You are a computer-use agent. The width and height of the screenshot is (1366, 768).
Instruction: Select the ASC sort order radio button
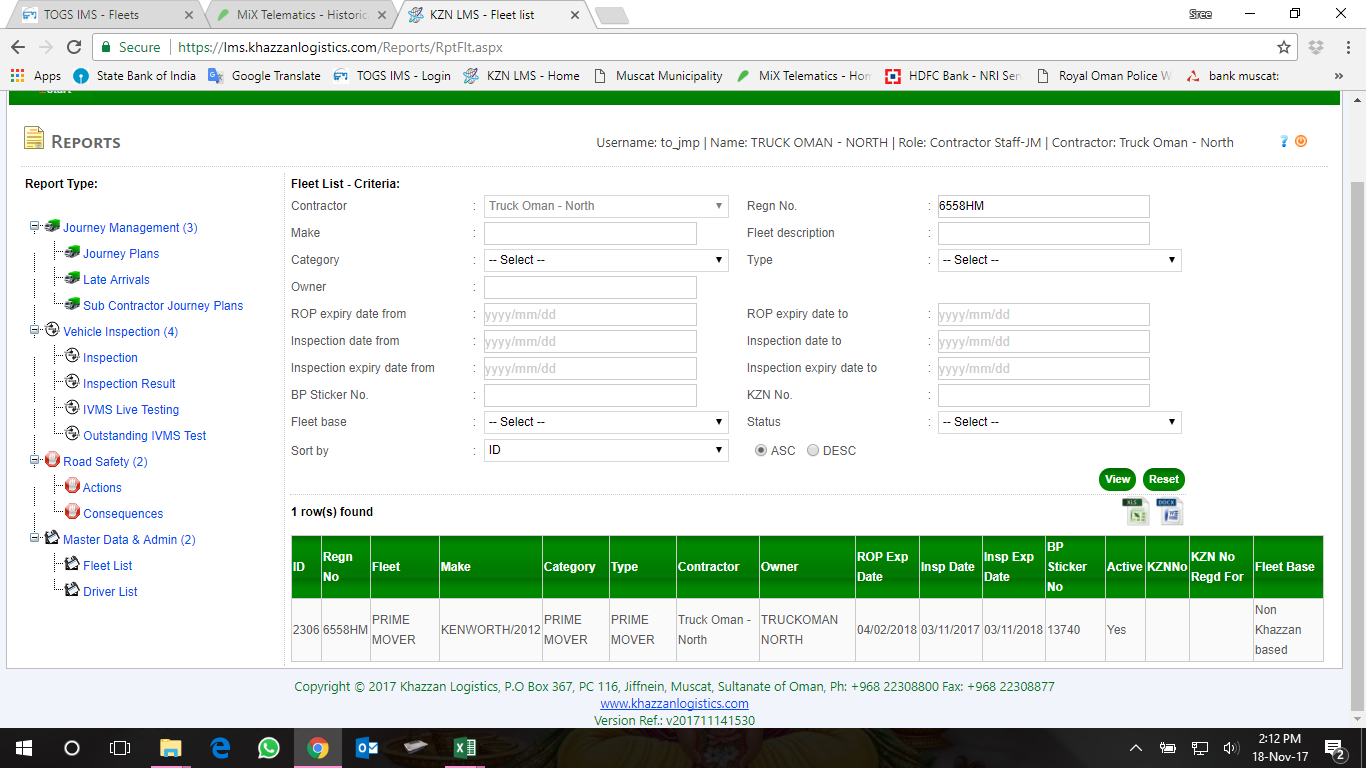click(x=761, y=451)
